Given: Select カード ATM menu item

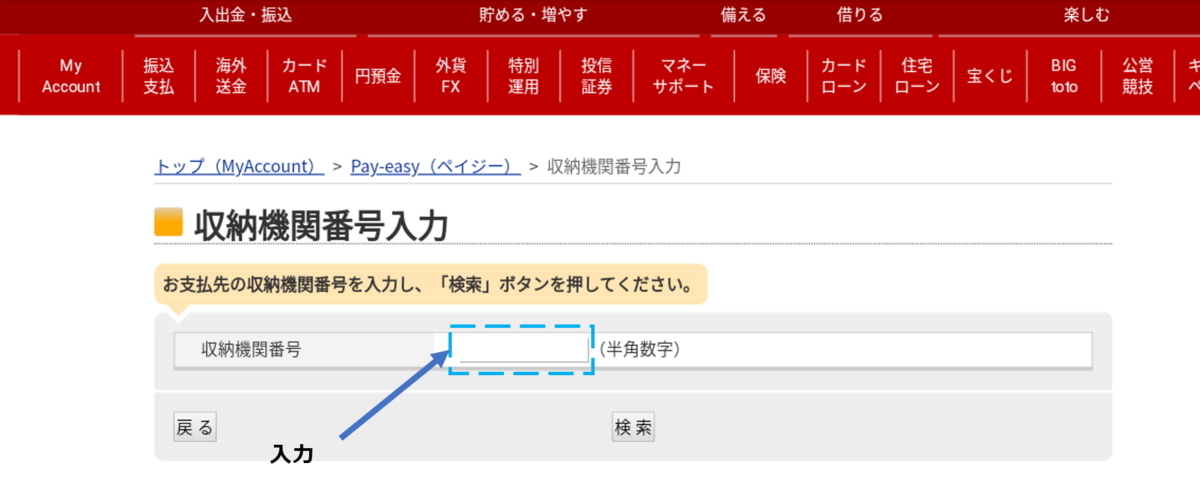Looking at the screenshot, I should click(x=304, y=76).
